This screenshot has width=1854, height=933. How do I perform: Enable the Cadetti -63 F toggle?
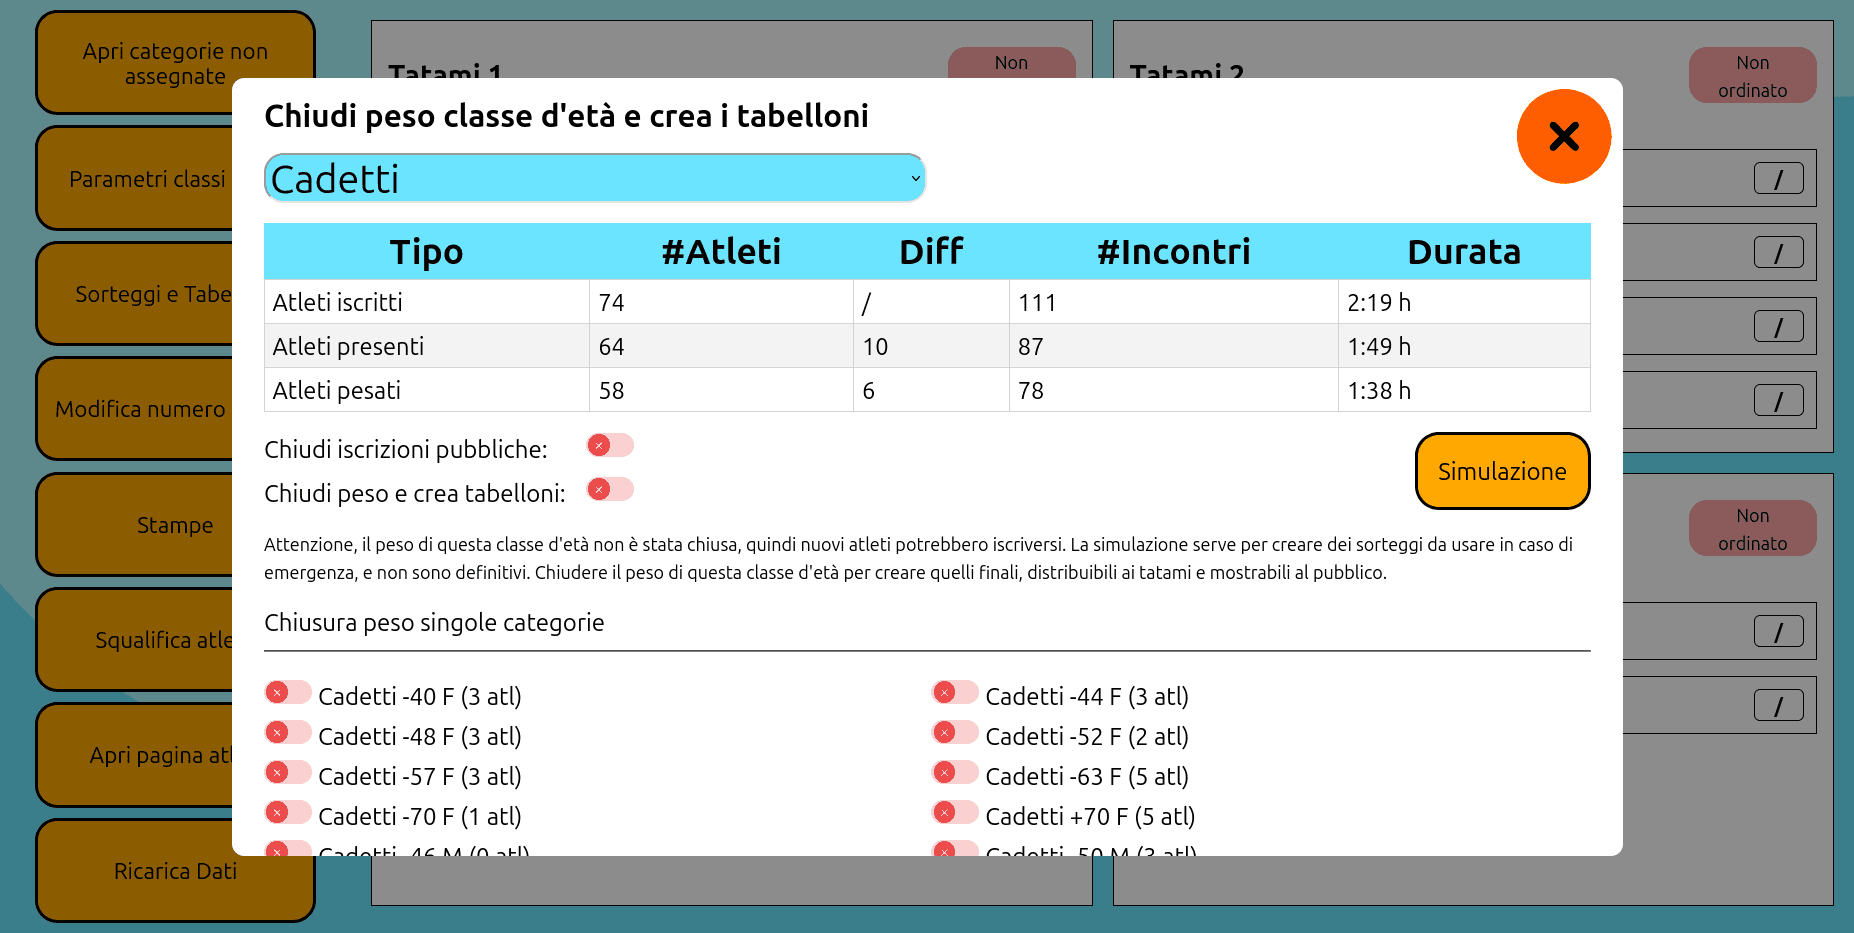click(955, 773)
